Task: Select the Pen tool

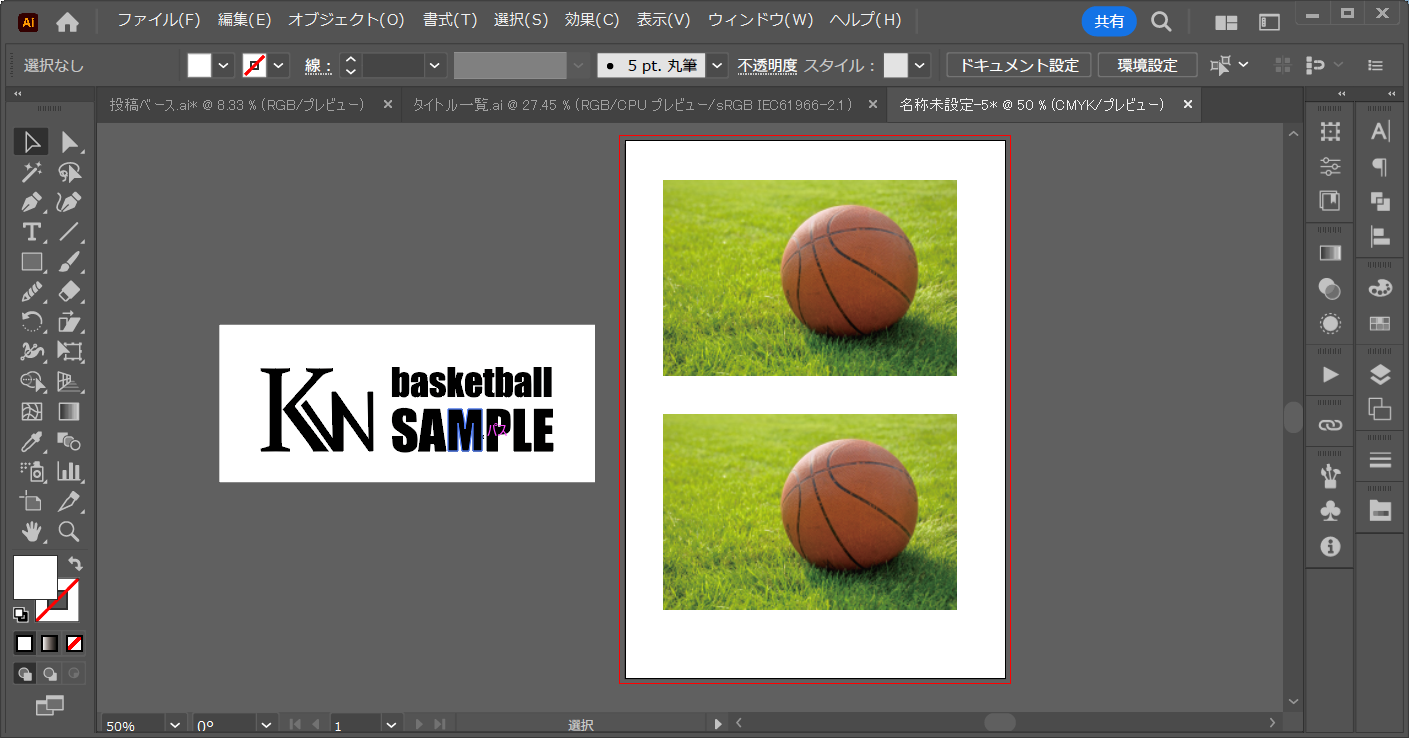Action: [32, 202]
